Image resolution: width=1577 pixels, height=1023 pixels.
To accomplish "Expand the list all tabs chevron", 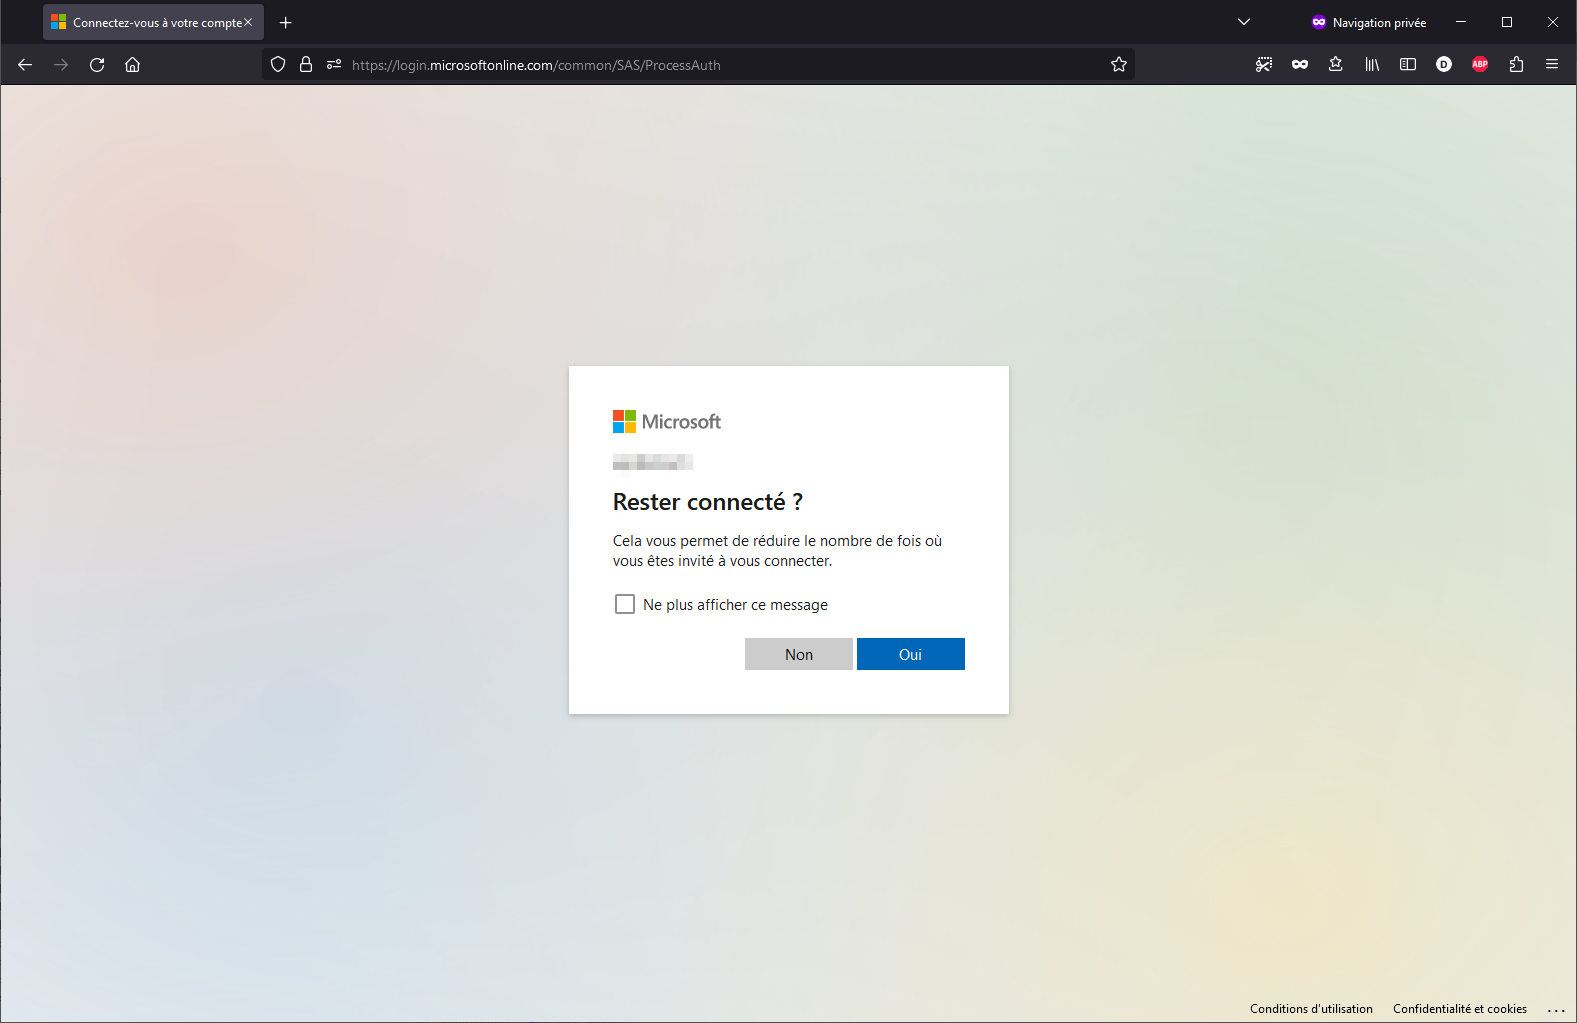I will tap(1244, 22).
